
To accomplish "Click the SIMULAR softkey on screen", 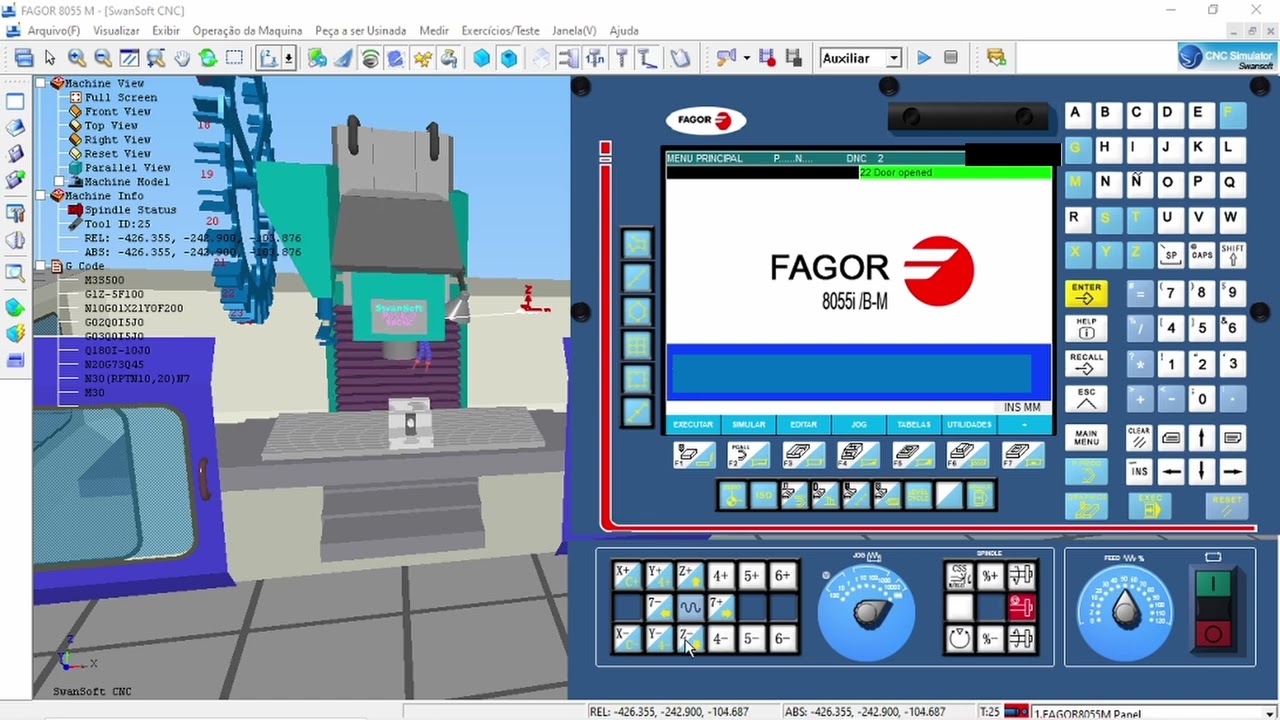I will [748, 425].
